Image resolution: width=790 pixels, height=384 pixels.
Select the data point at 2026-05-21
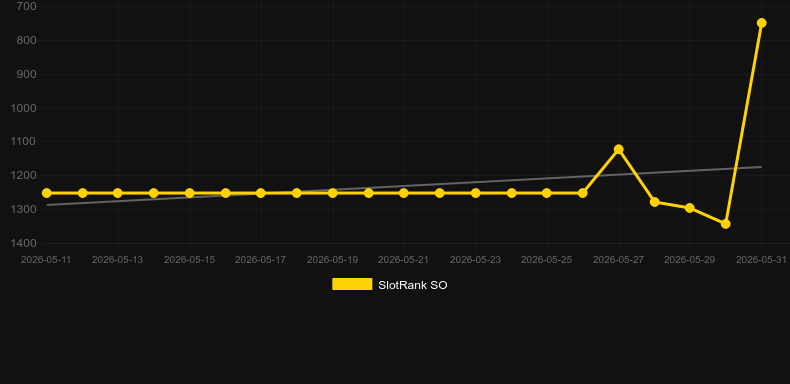pos(404,193)
